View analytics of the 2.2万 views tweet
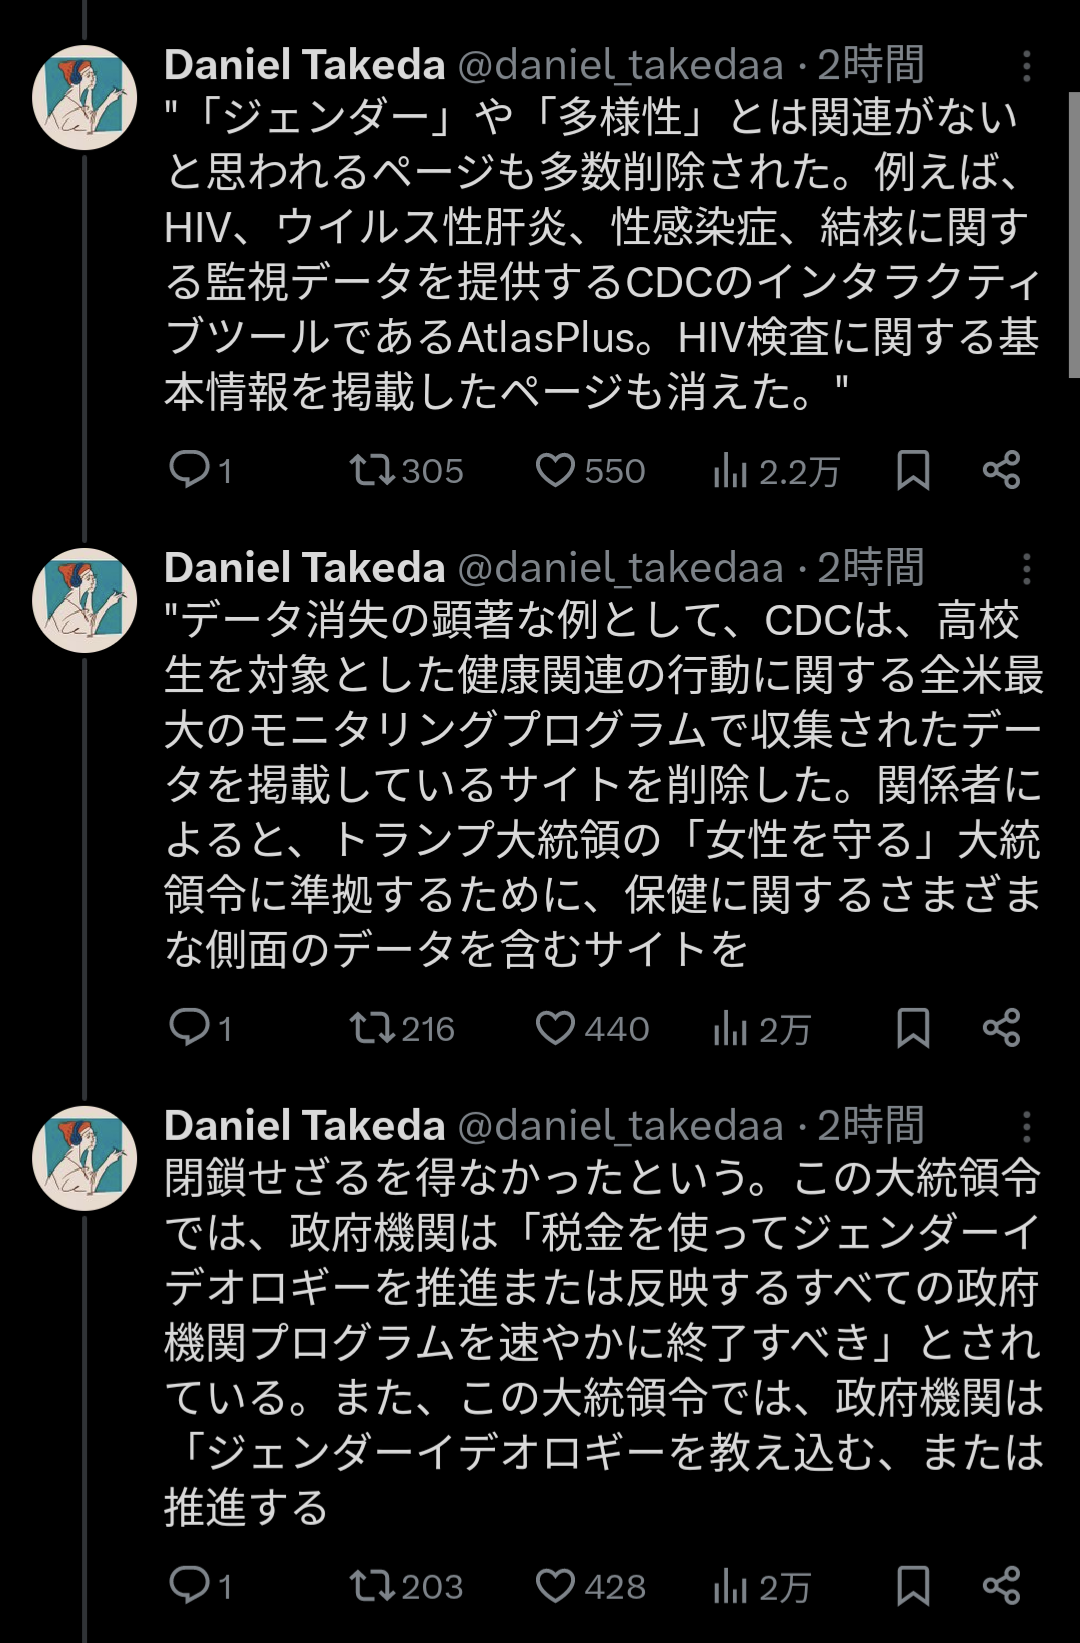 [731, 470]
